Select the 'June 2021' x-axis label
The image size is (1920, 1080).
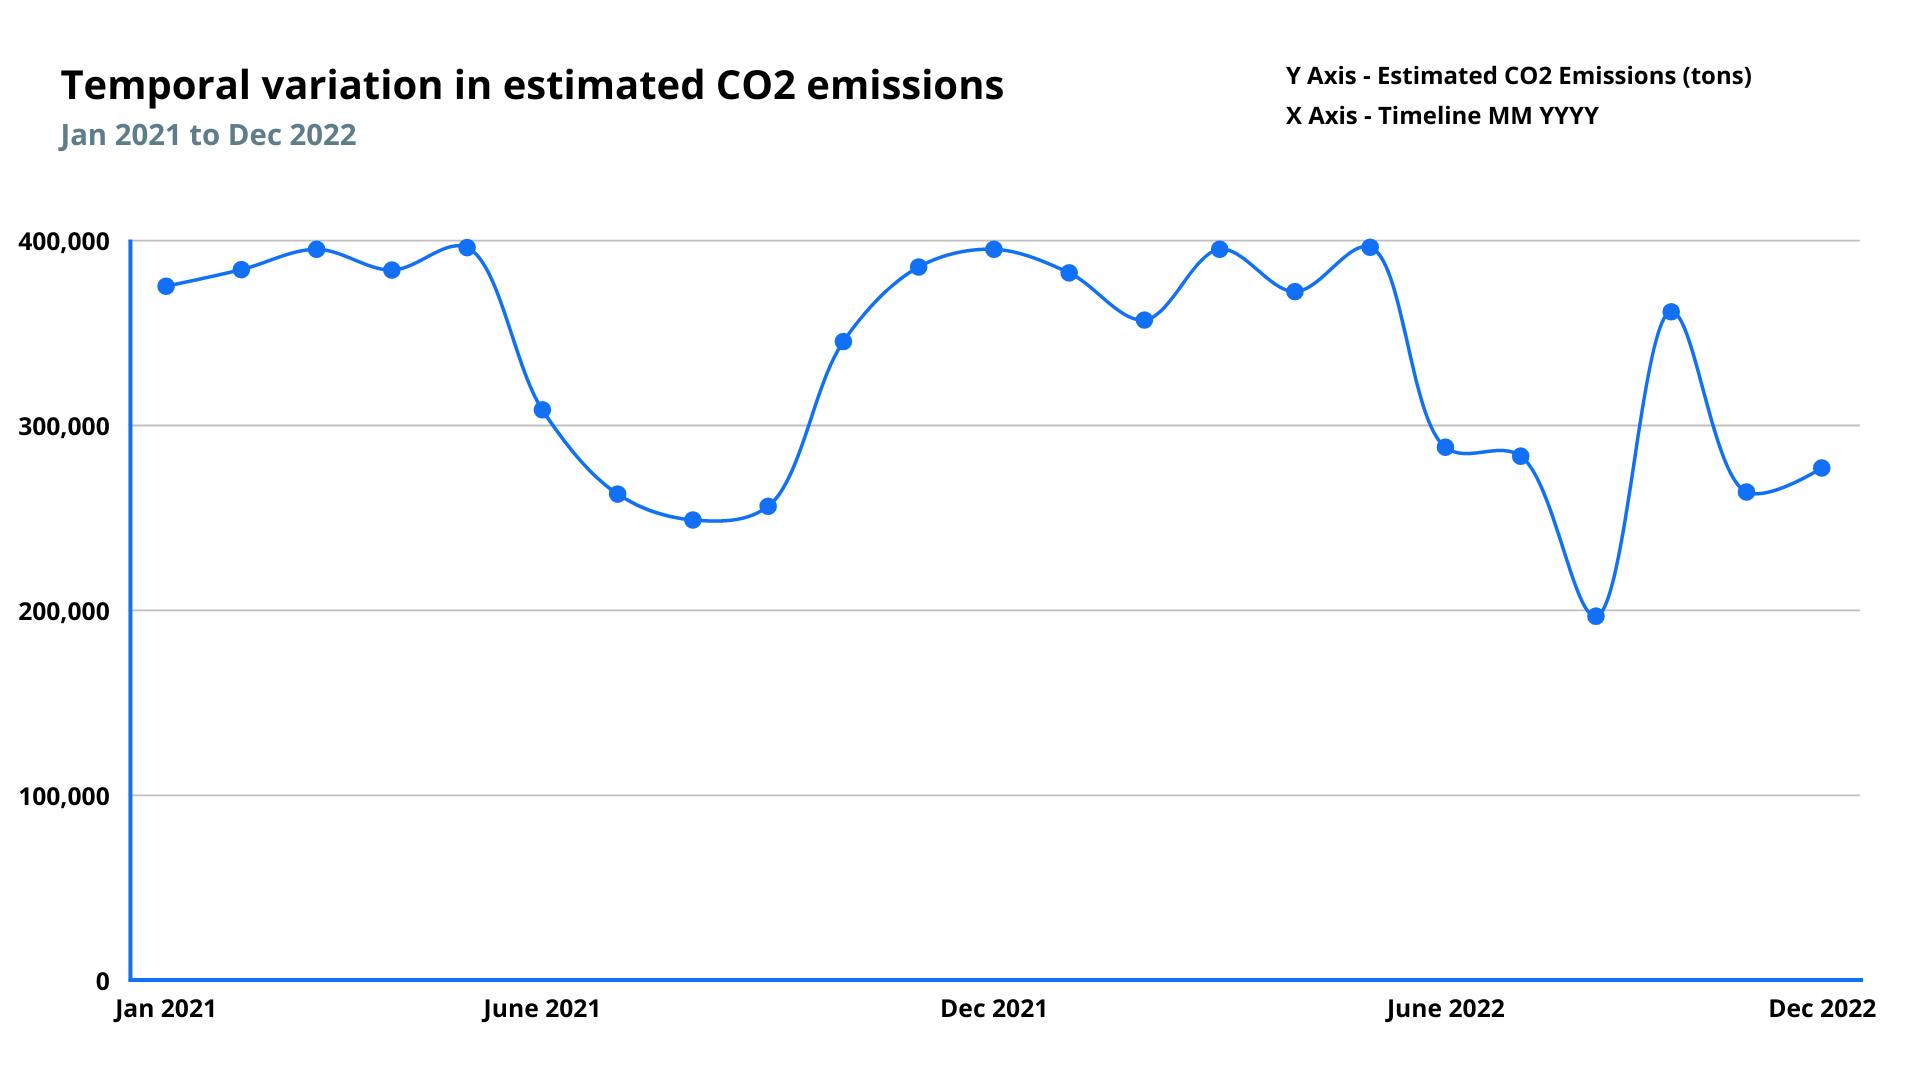pyautogui.click(x=541, y=1009)
